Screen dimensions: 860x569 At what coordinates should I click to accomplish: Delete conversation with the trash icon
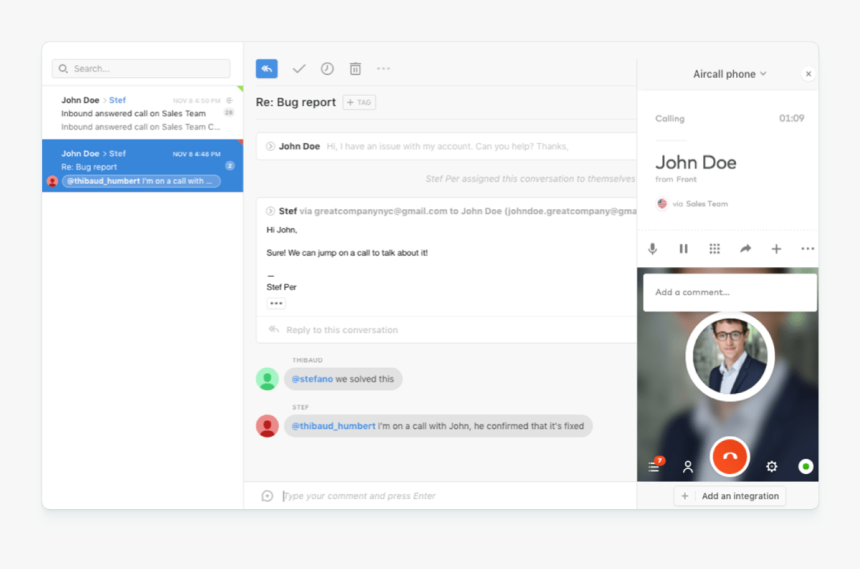pos(355,69)
